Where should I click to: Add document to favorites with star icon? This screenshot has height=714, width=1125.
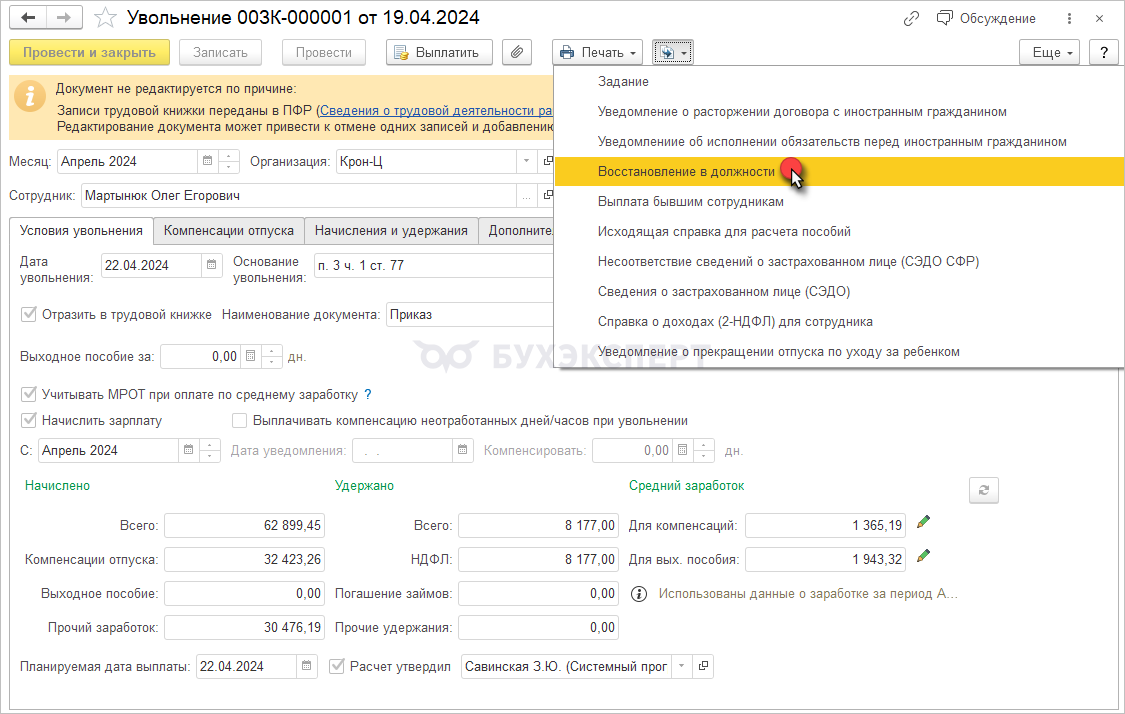[x=103, y=18]
